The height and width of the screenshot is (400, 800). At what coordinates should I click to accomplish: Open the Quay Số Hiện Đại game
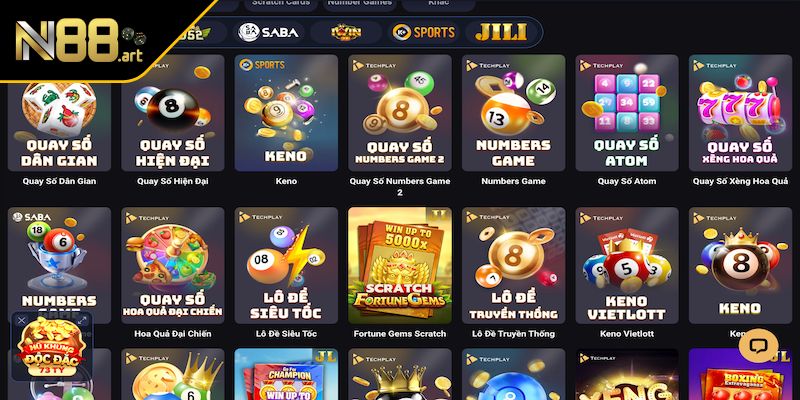(x=172, y=113)
